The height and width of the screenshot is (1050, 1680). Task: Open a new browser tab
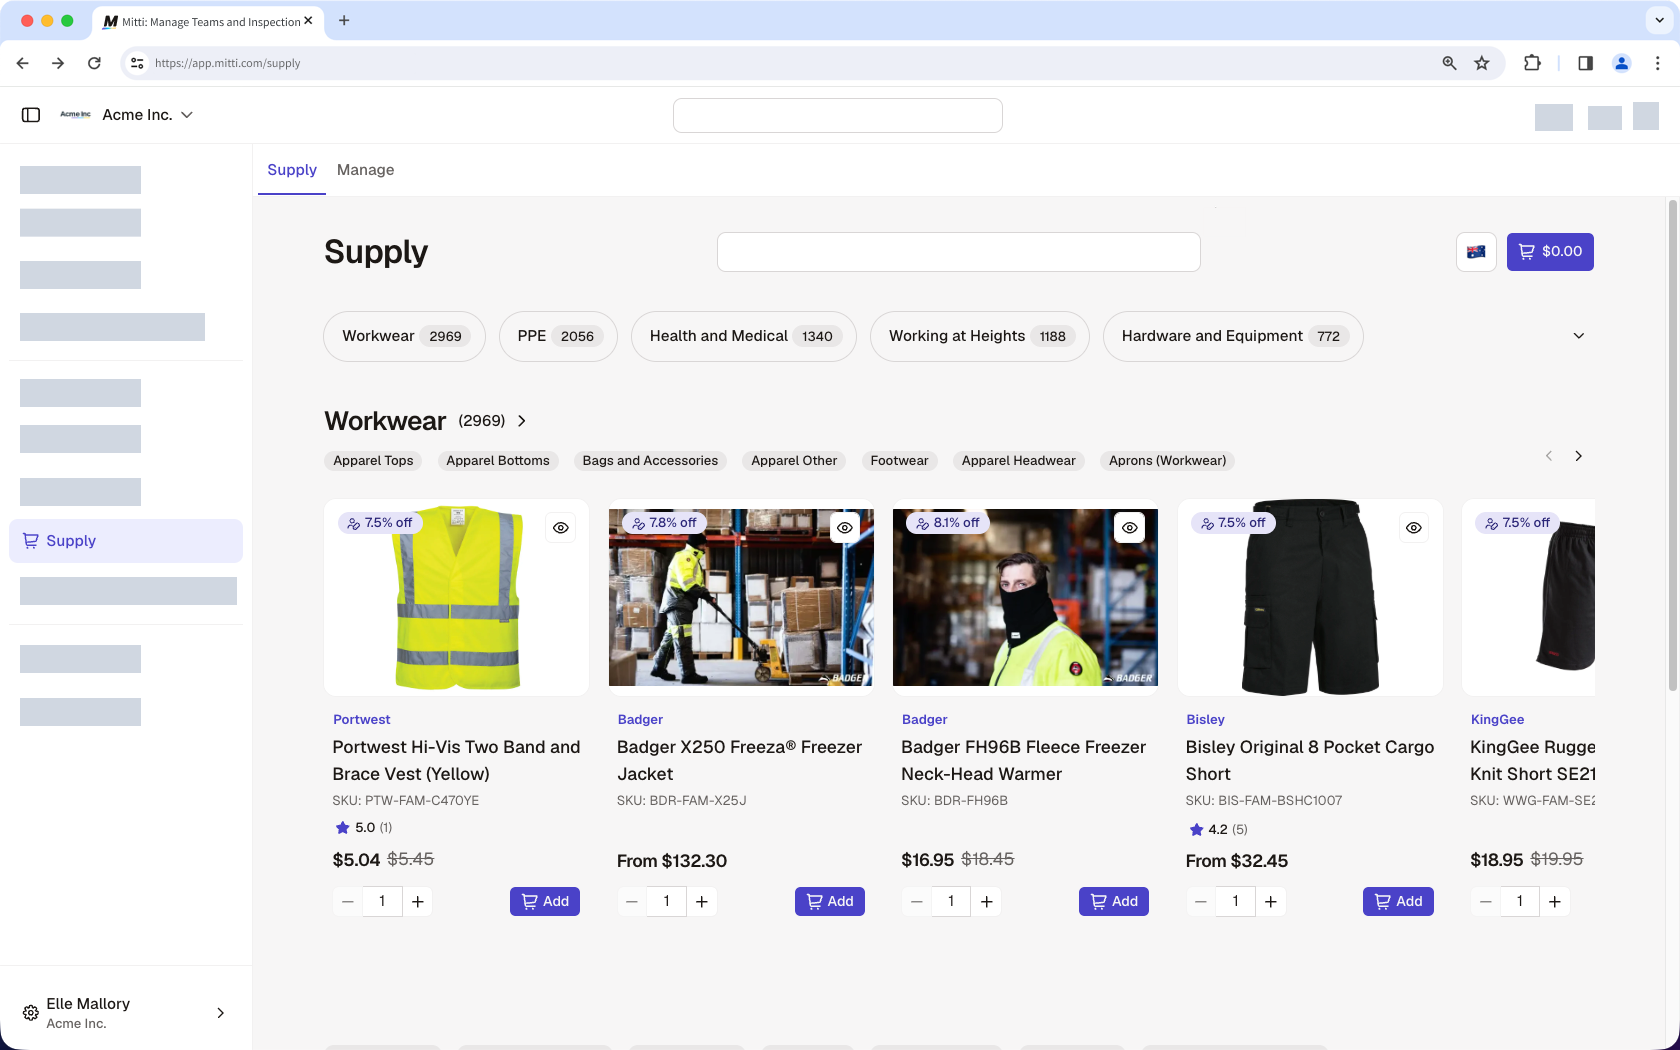pos(344,20)
